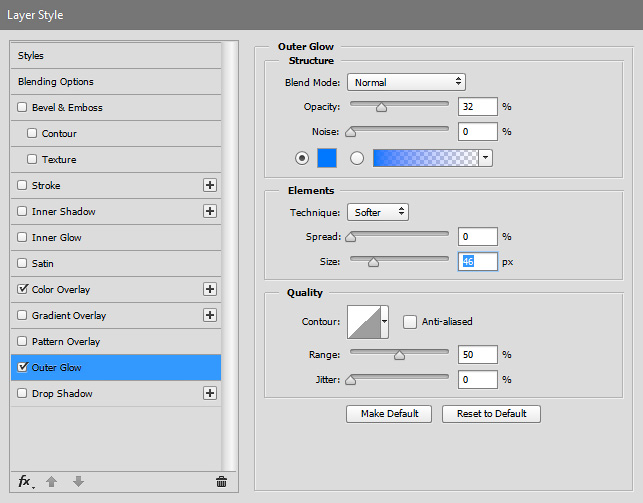643x503 pixels.
Task: Click the Noise slider handle
Action: coord(351,132)
